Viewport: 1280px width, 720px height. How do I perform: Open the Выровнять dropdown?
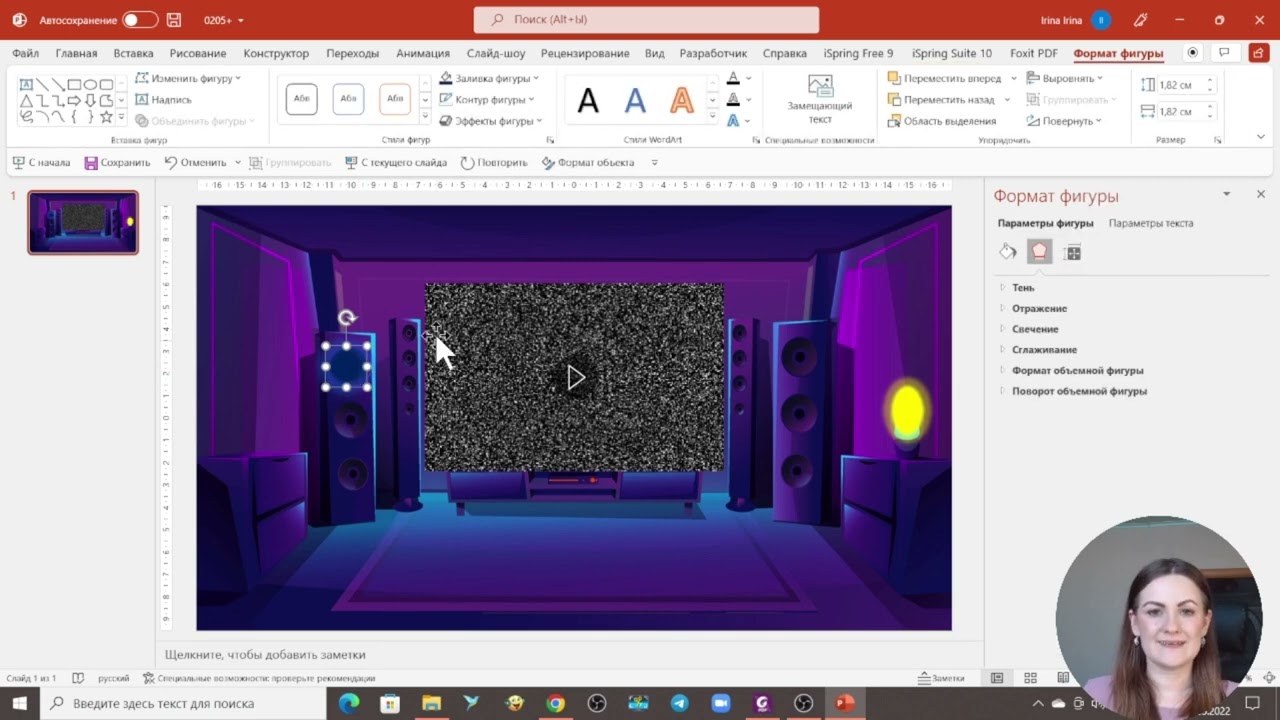click(x=1065, y=78)
